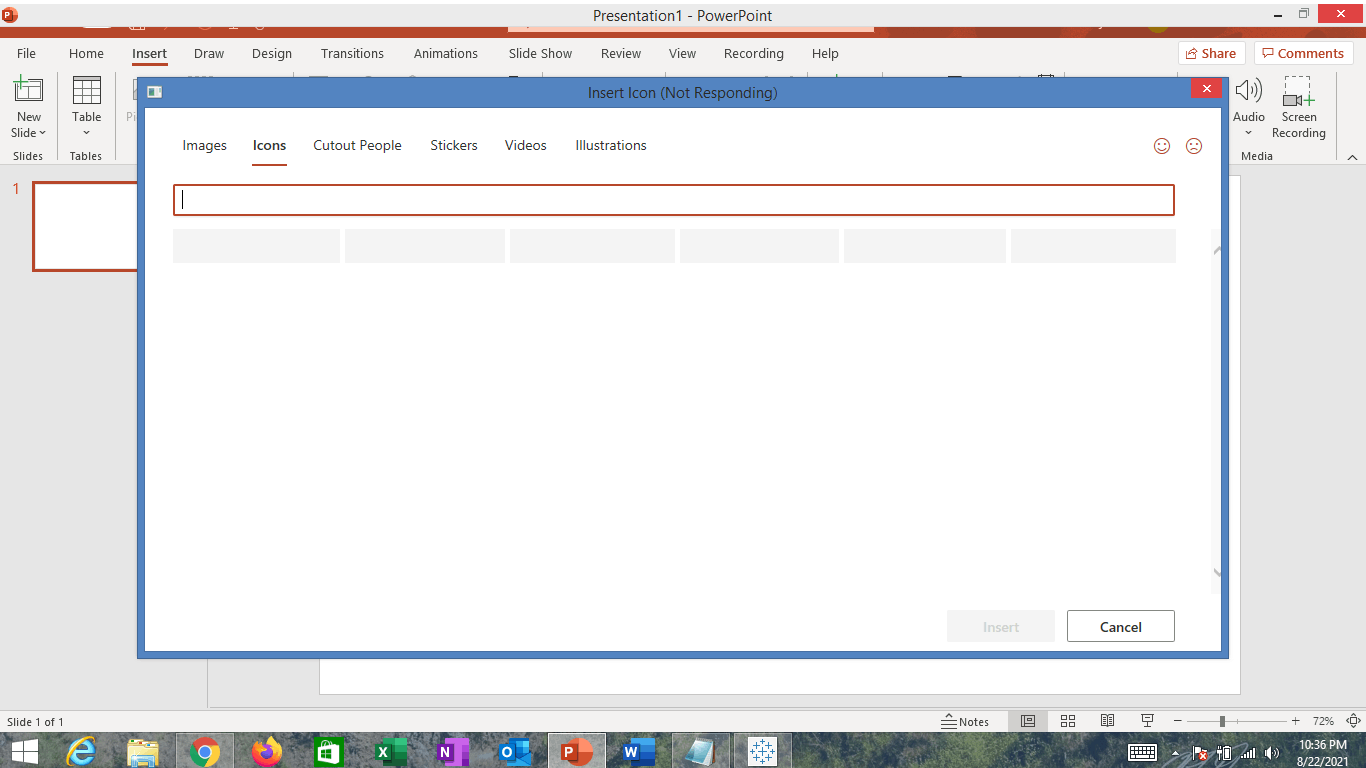Open Microsoft Store from the taskbar
Screen dimensions: 1366x768
pos(329,751)
